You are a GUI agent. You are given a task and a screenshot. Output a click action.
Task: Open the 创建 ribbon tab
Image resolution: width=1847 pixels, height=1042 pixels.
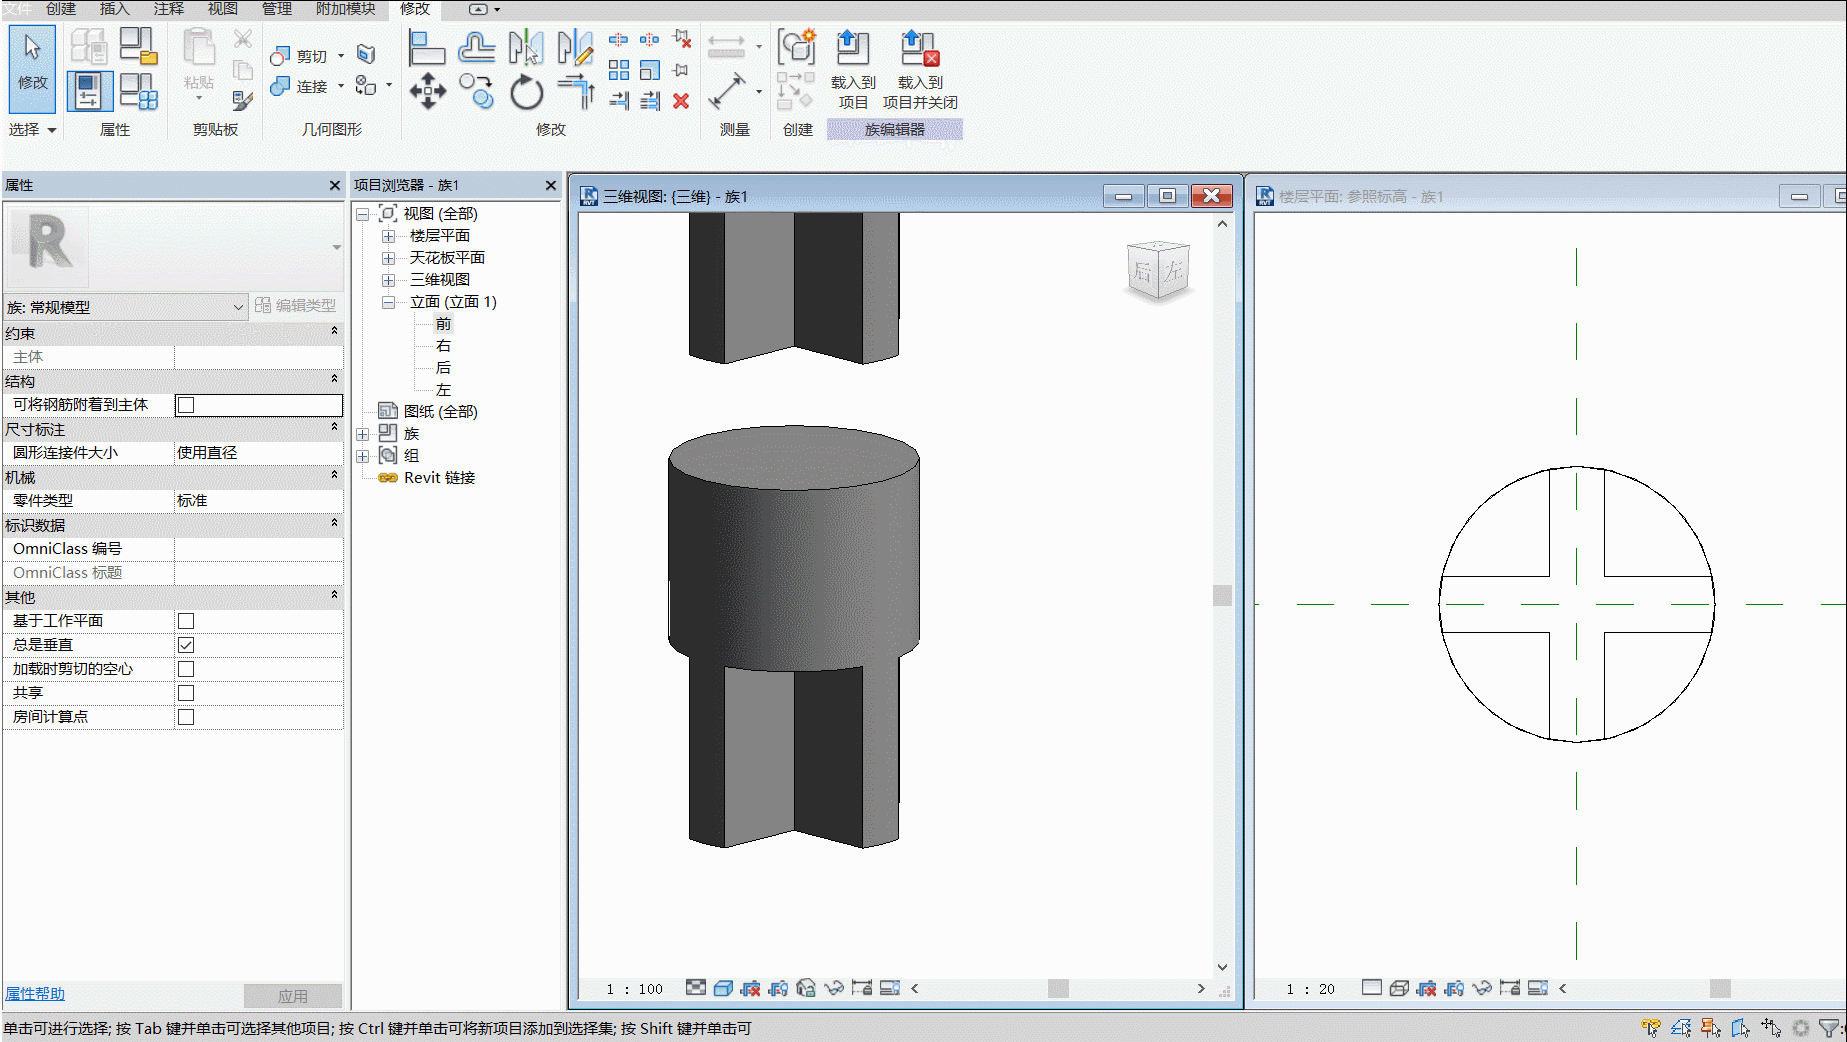[x=61, y=9]
